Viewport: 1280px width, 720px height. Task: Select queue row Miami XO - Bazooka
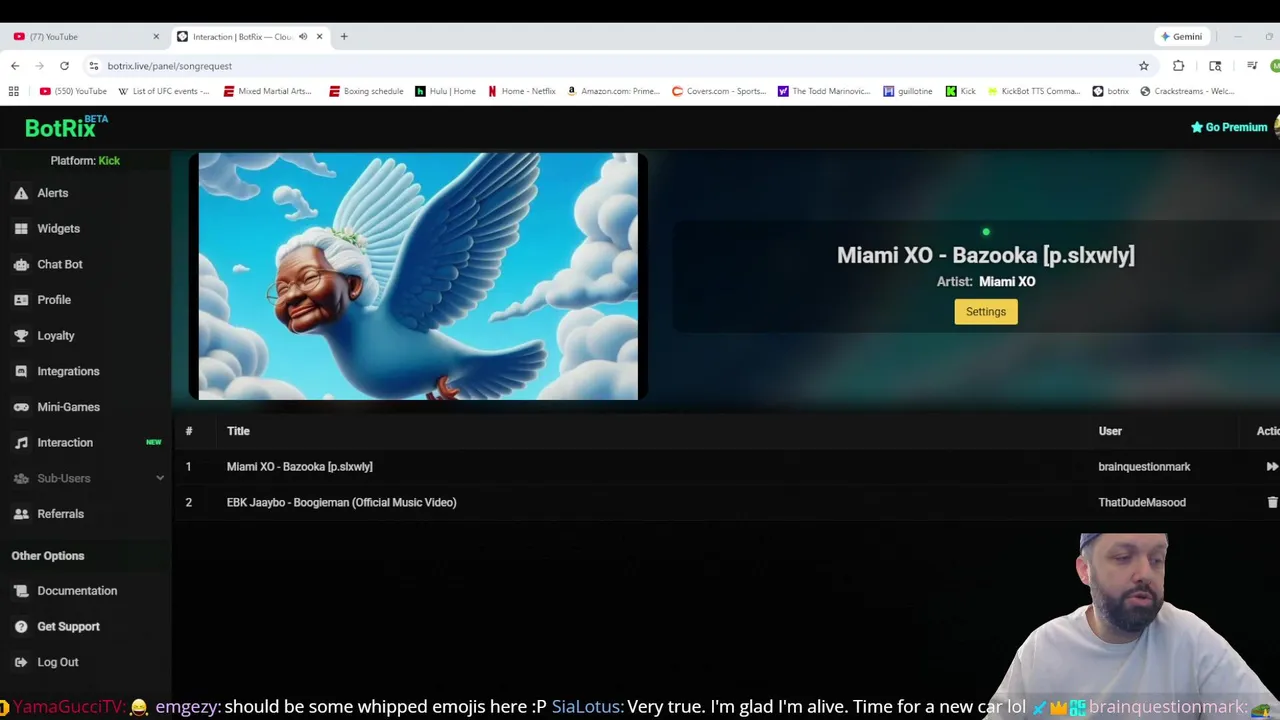(299, 467)
